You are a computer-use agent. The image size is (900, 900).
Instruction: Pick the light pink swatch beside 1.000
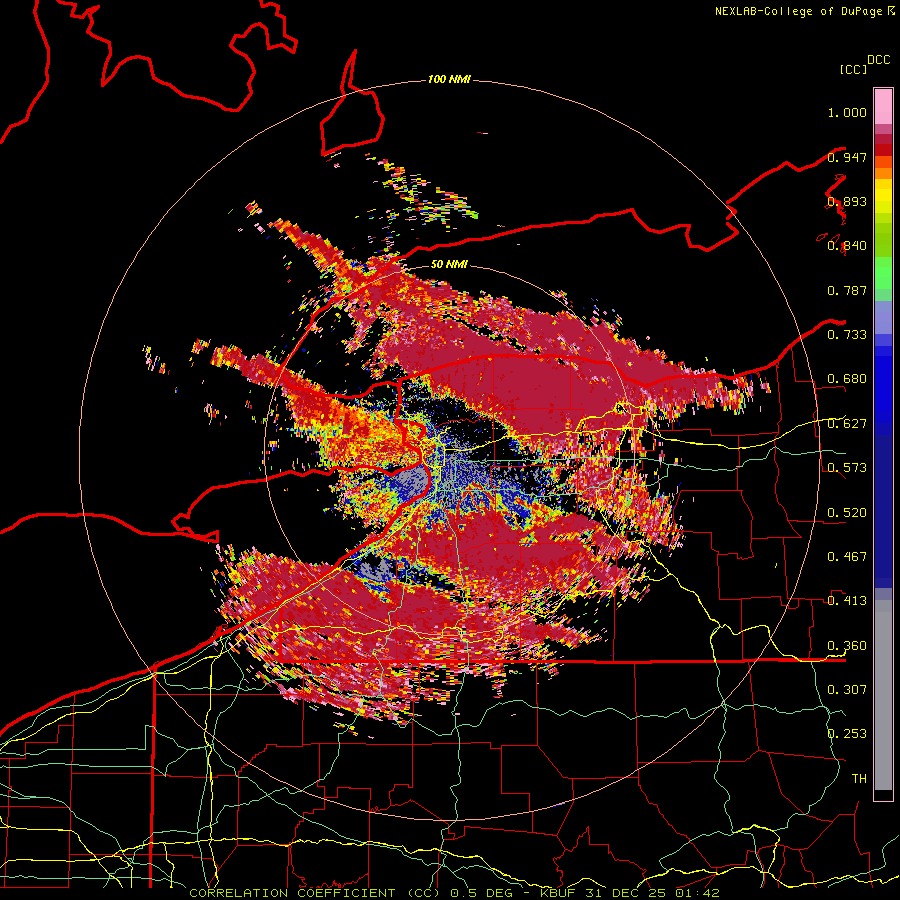tap(883, 106)
